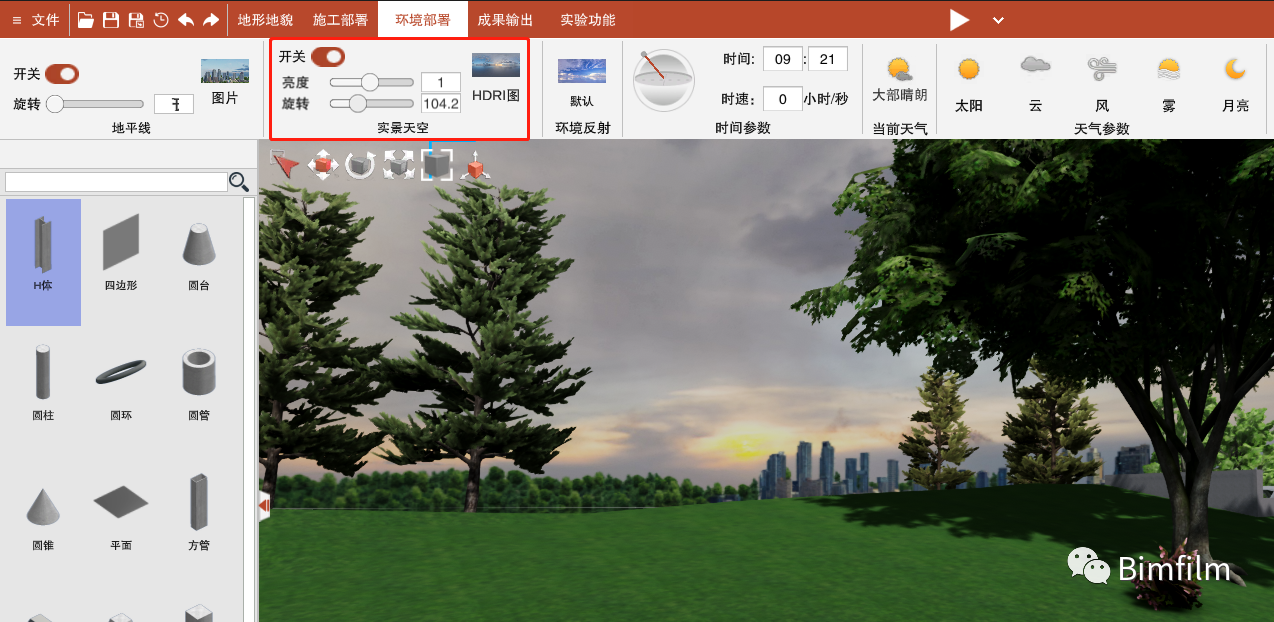Click the sky rotation field showing 104.2
1274x622 pixels.
[441, 103]
